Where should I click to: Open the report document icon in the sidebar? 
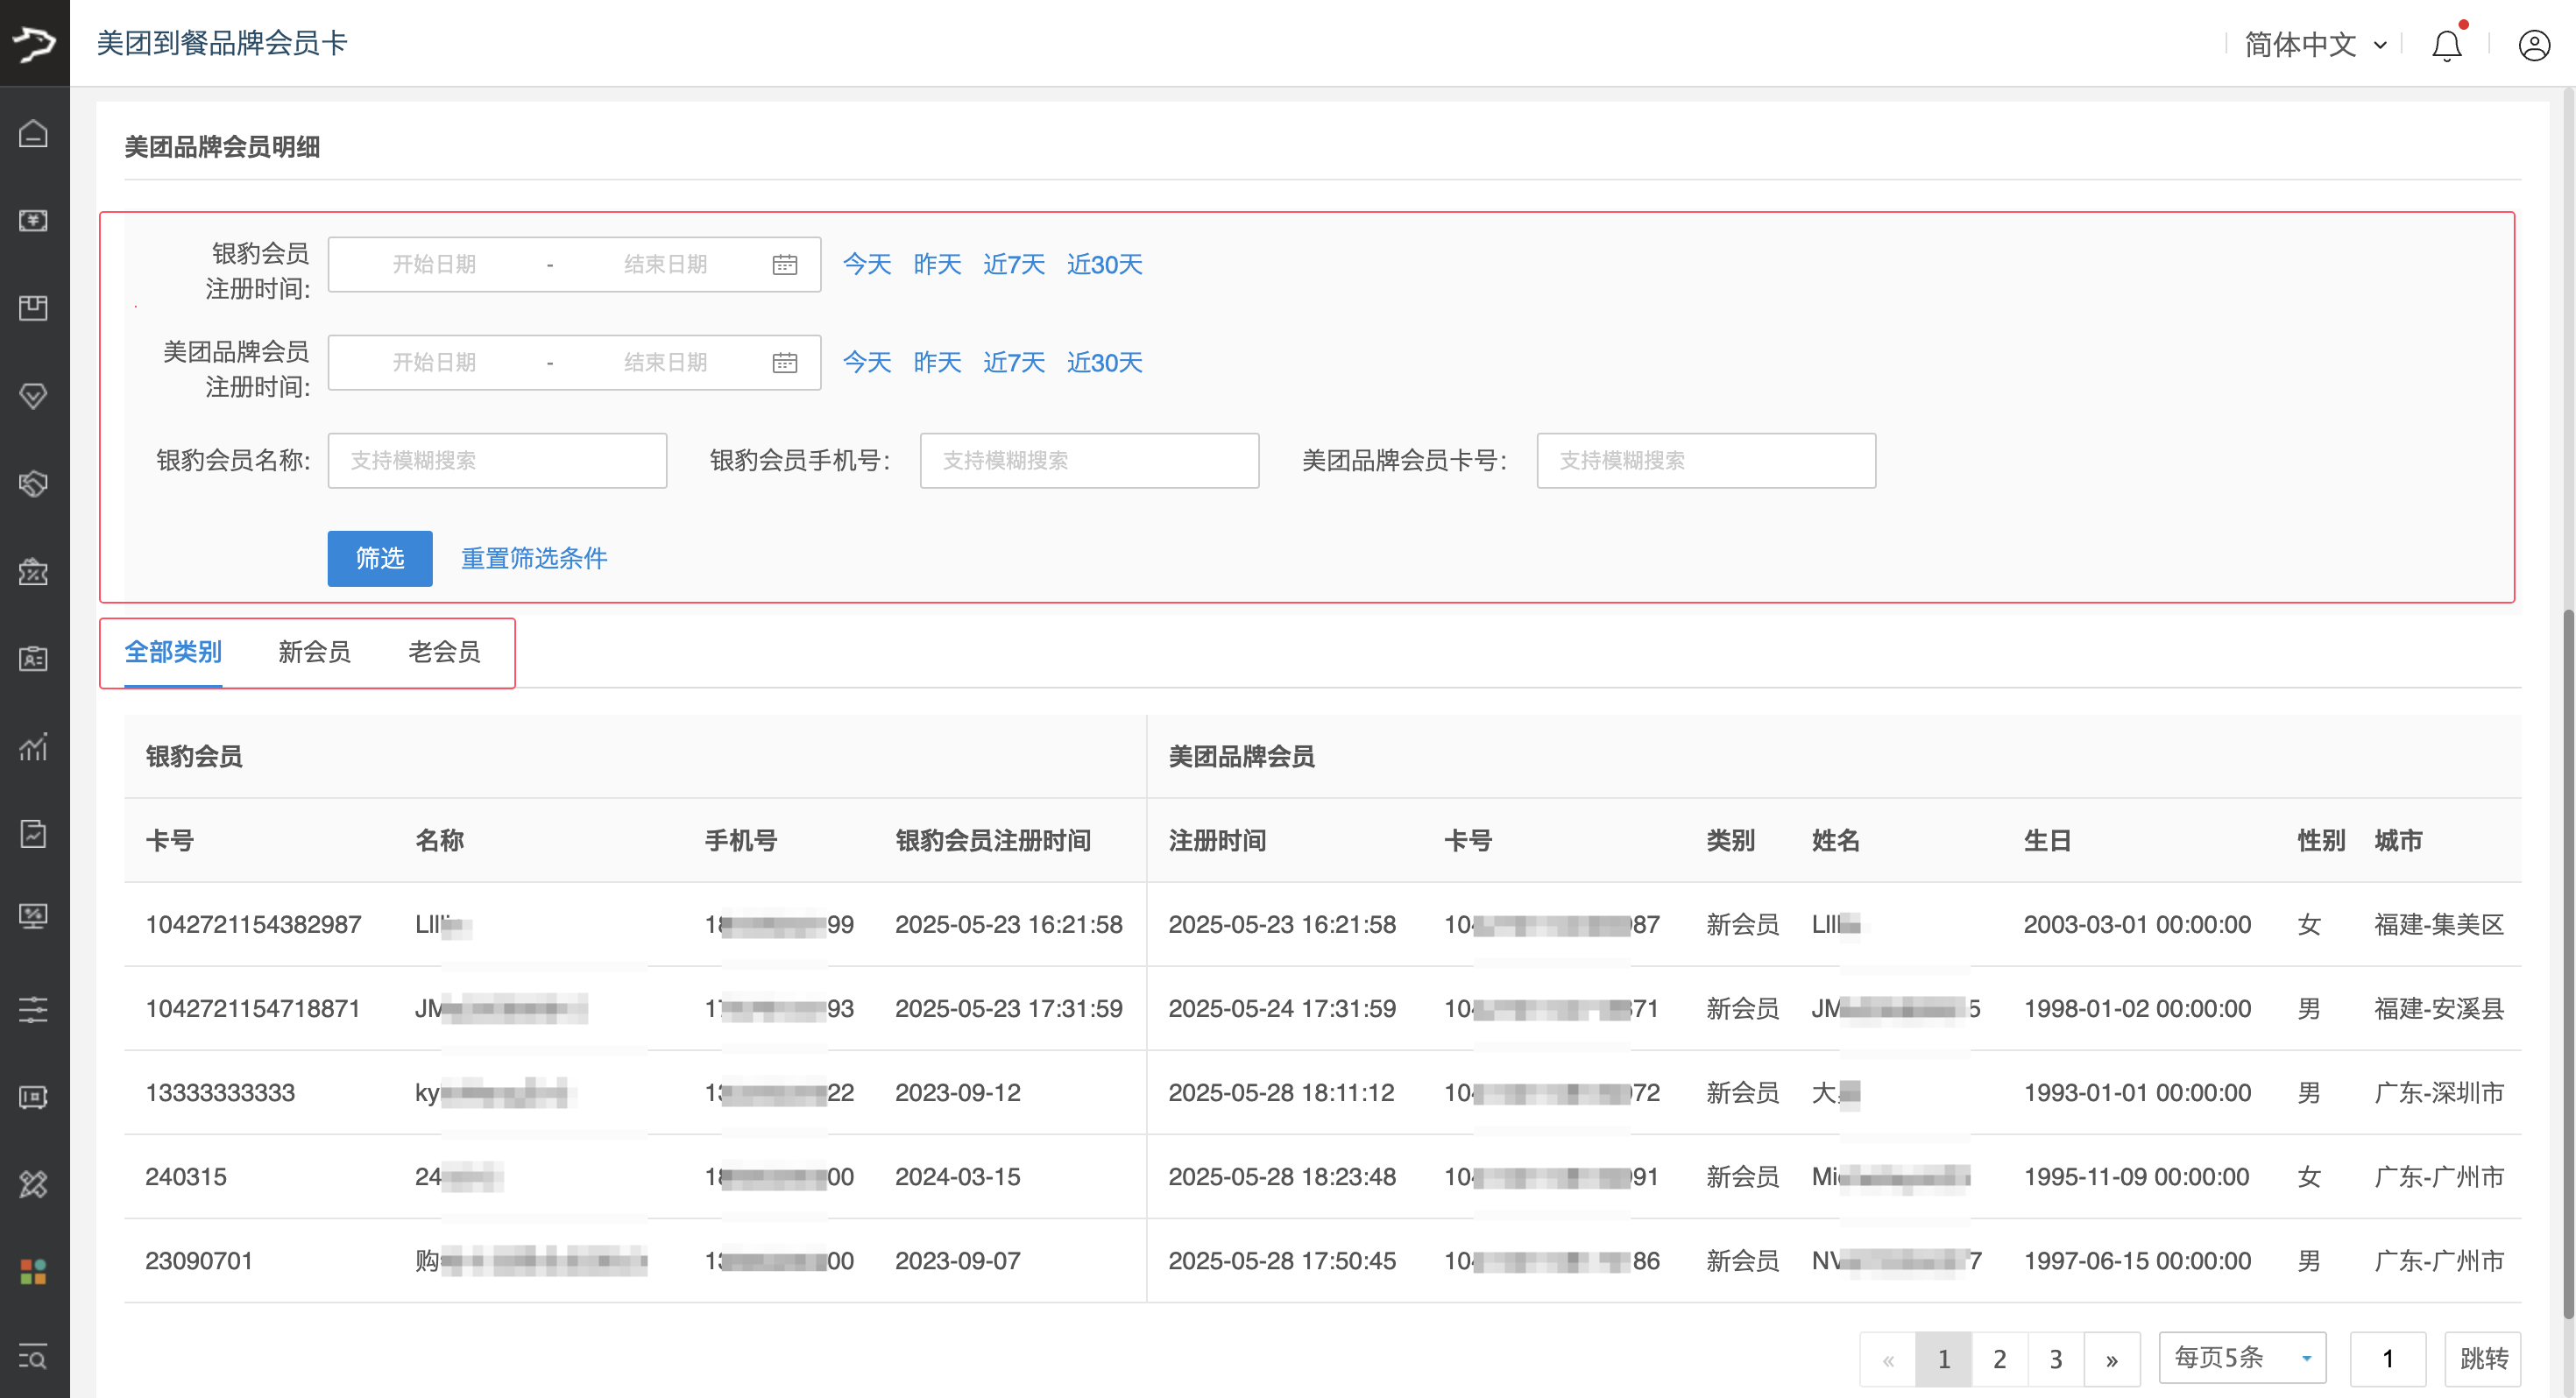[33, 833]
